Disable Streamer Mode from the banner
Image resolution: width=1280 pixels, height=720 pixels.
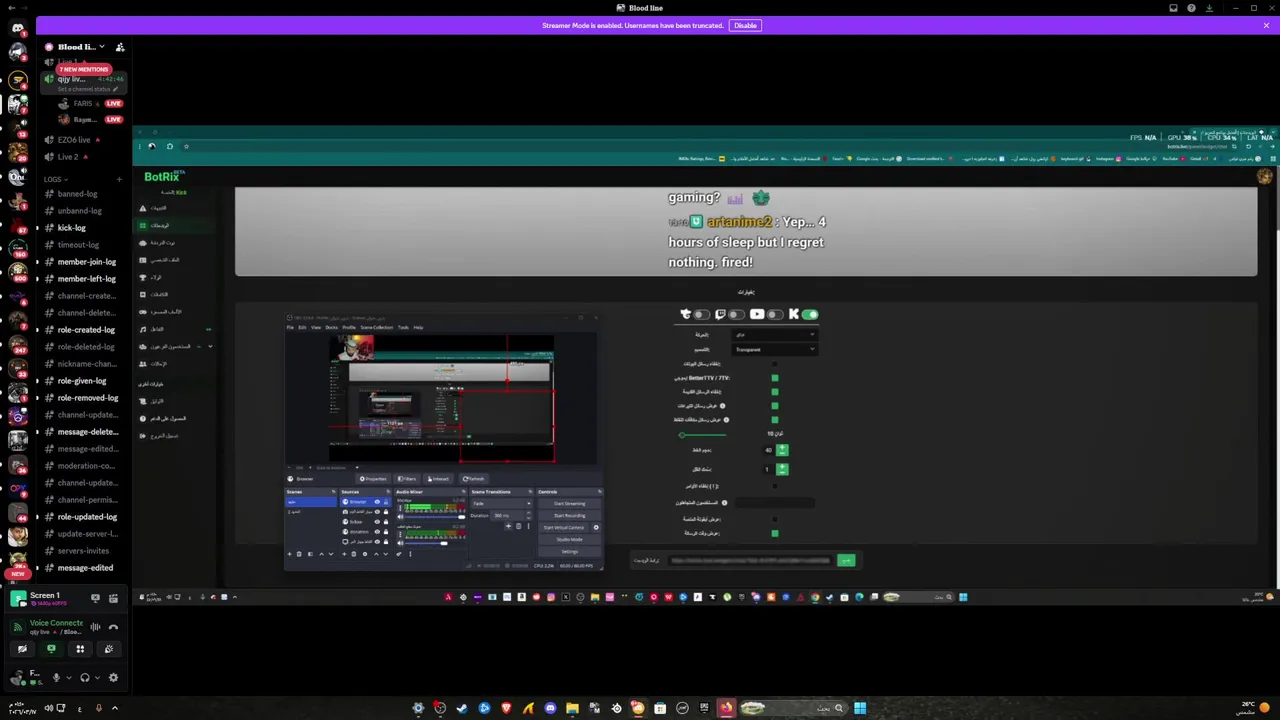(x=745, y=25)
